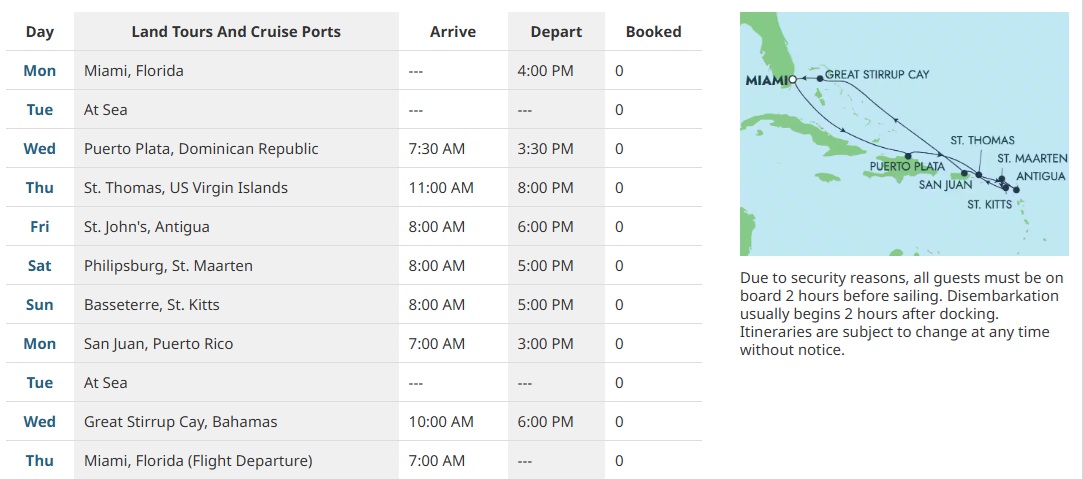This screenshot has width=1084, height=479.
Task: Click the Booked column header
Action: [653, 32]
